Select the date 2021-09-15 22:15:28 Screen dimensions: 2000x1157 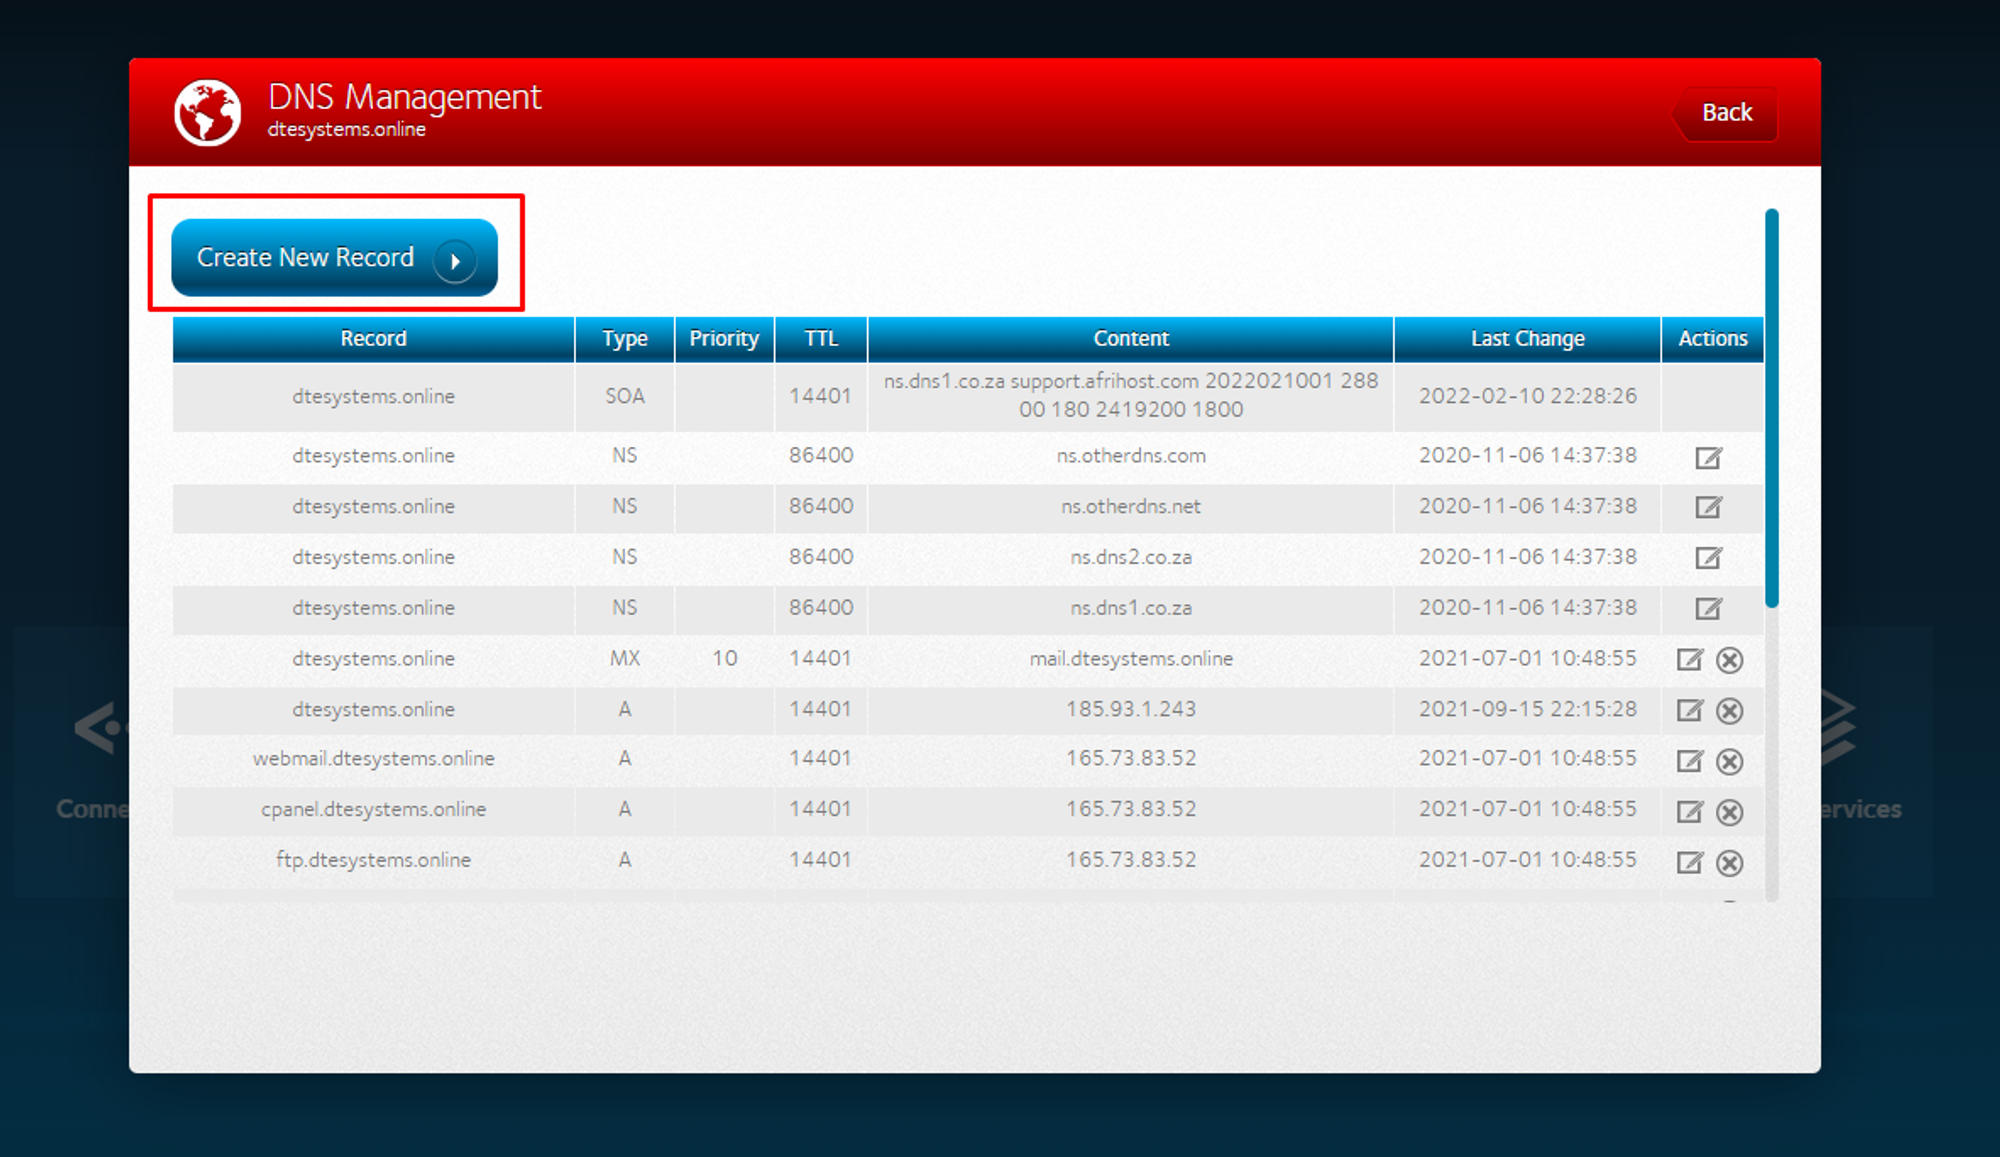coord(1527,709)
